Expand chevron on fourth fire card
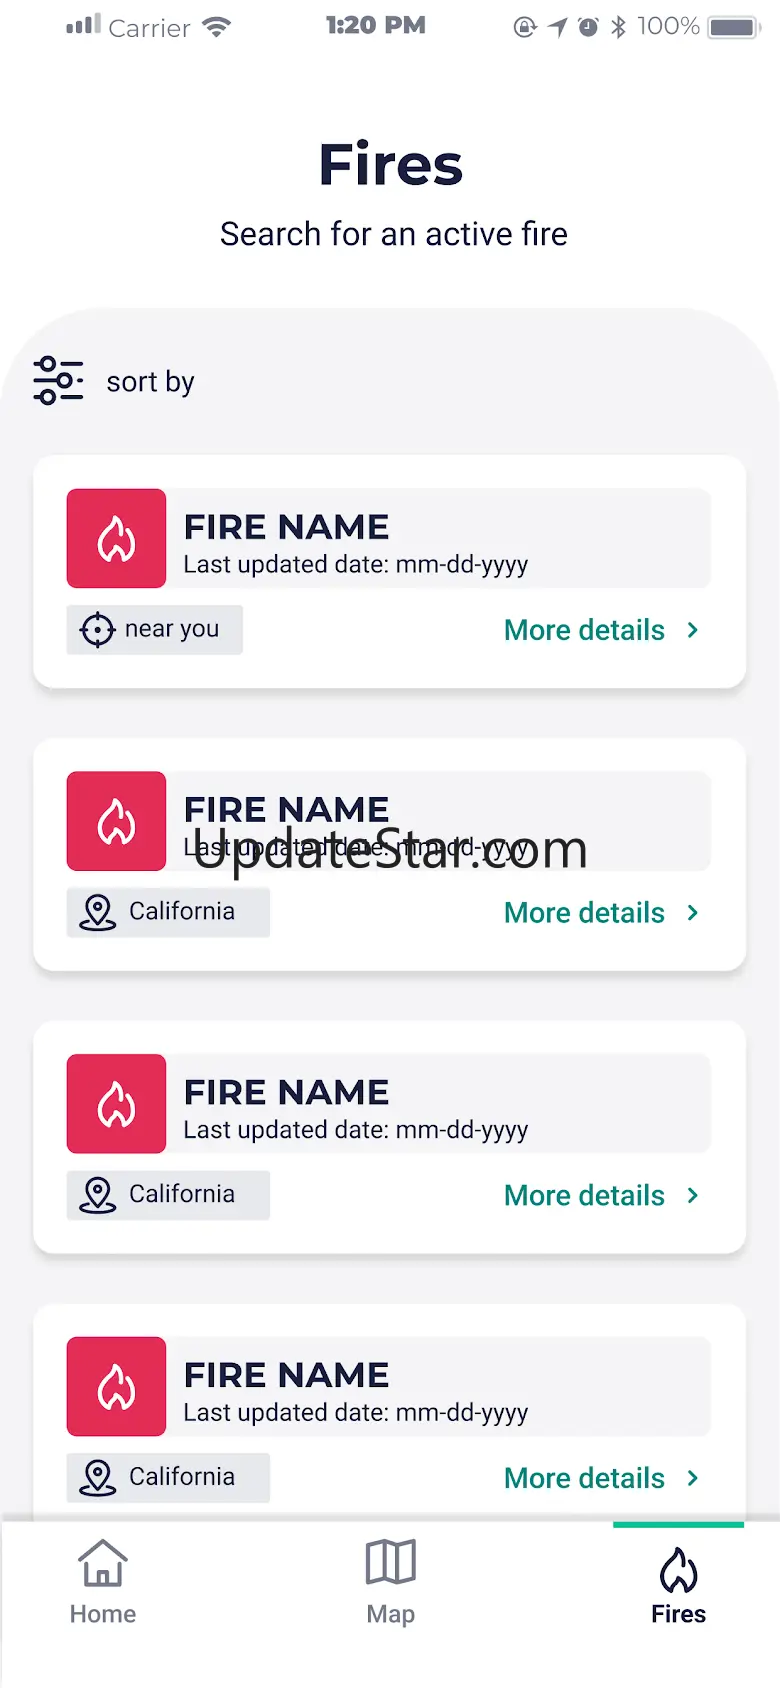Screen dimensions: 780x1688 [693, 1478]
